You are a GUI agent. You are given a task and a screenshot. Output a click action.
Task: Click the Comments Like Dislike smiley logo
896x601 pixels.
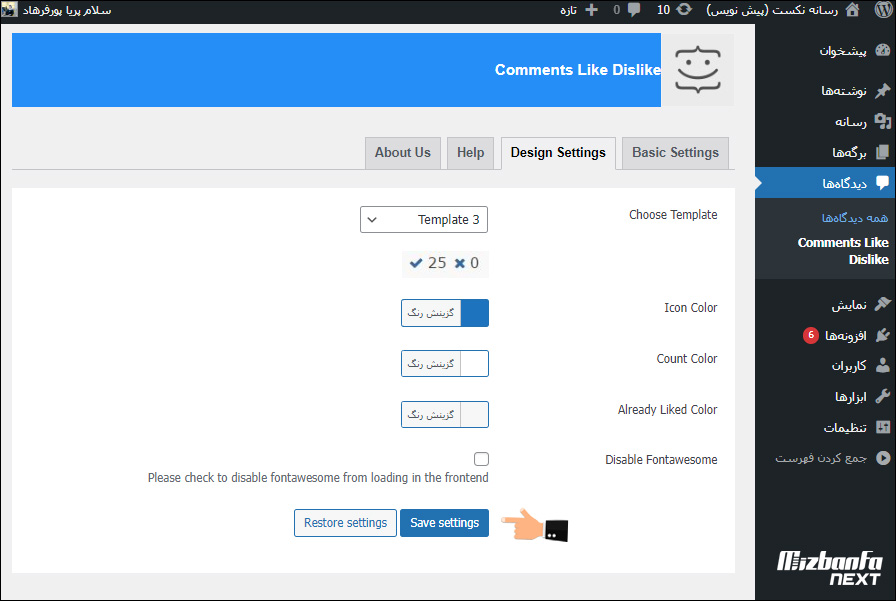pyautogui.click(x=698, y=70)
